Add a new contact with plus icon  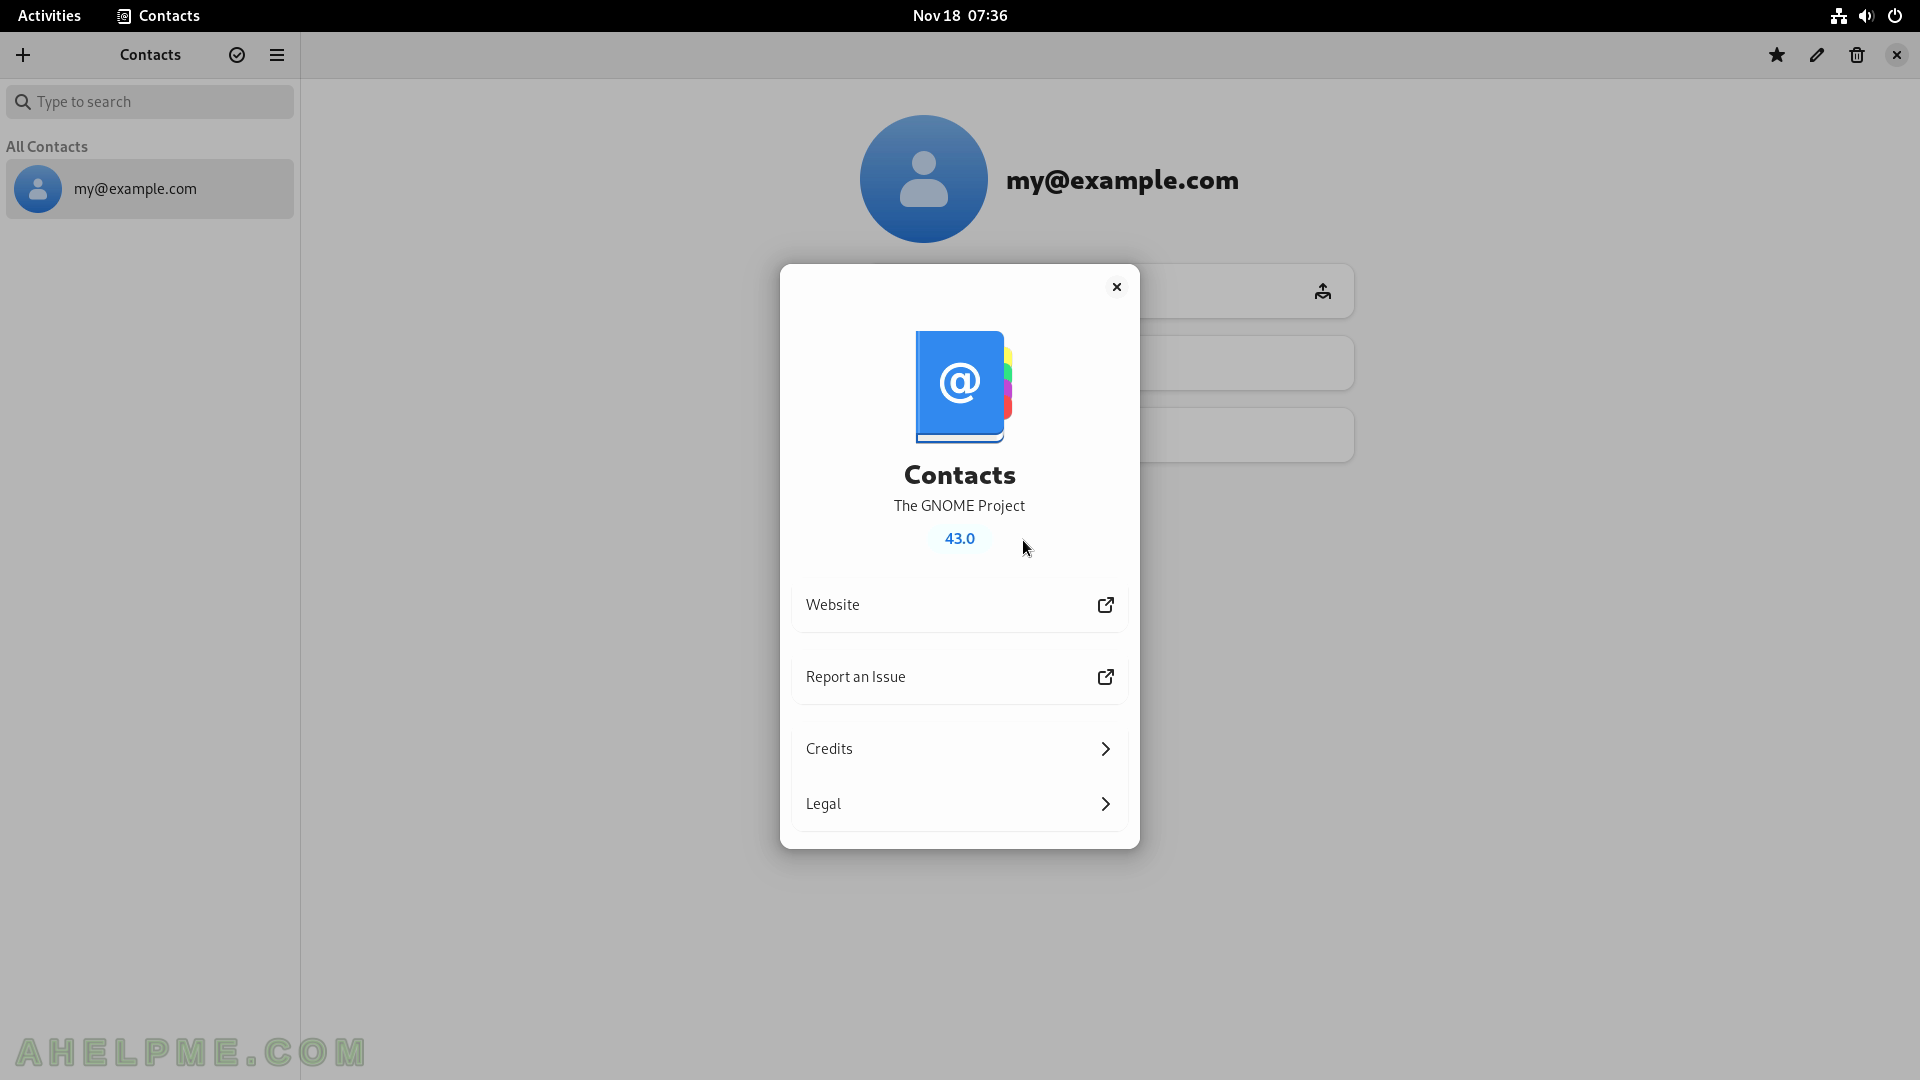tap(23, 55)
